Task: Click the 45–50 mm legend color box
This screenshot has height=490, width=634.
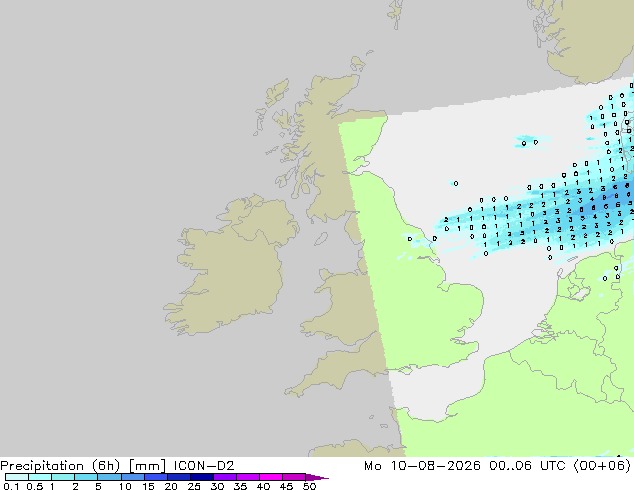Action: click(294, 477)
